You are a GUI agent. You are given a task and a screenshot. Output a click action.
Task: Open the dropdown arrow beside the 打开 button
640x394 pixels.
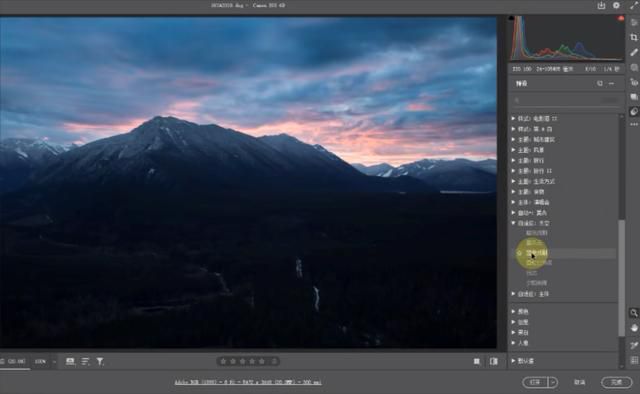553,382
